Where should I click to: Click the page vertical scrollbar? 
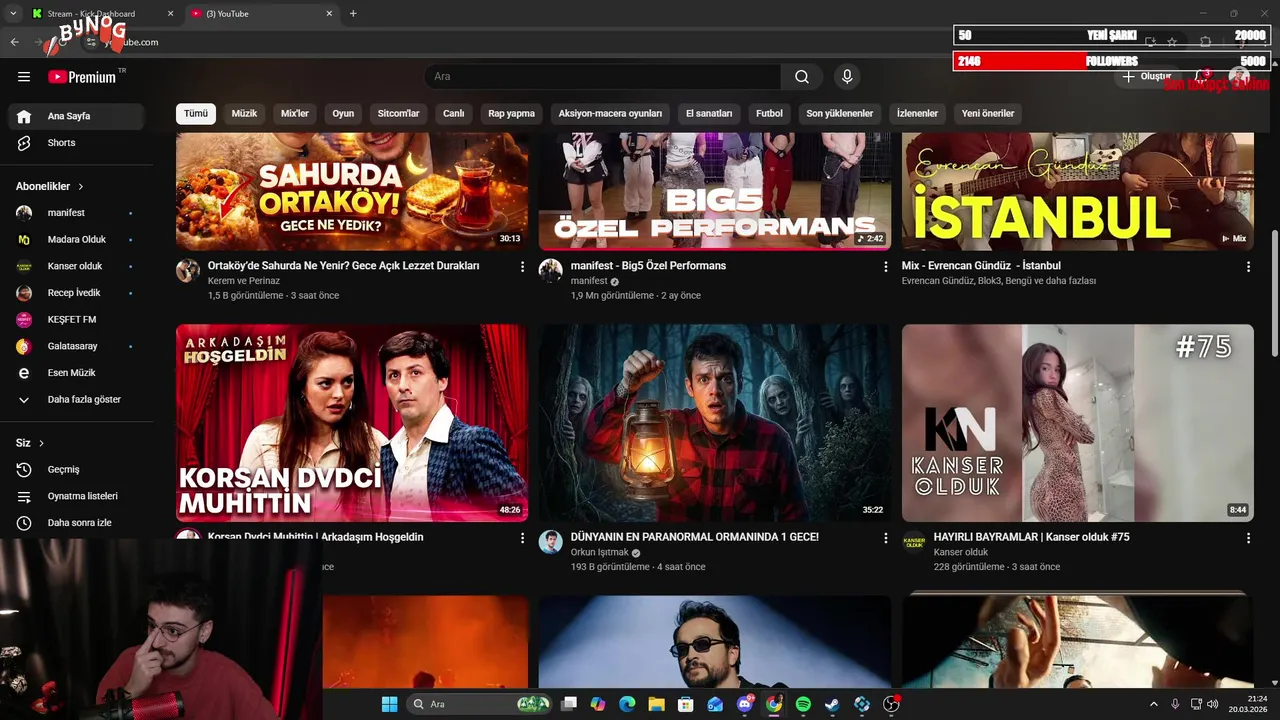[x=1274, y=292]
